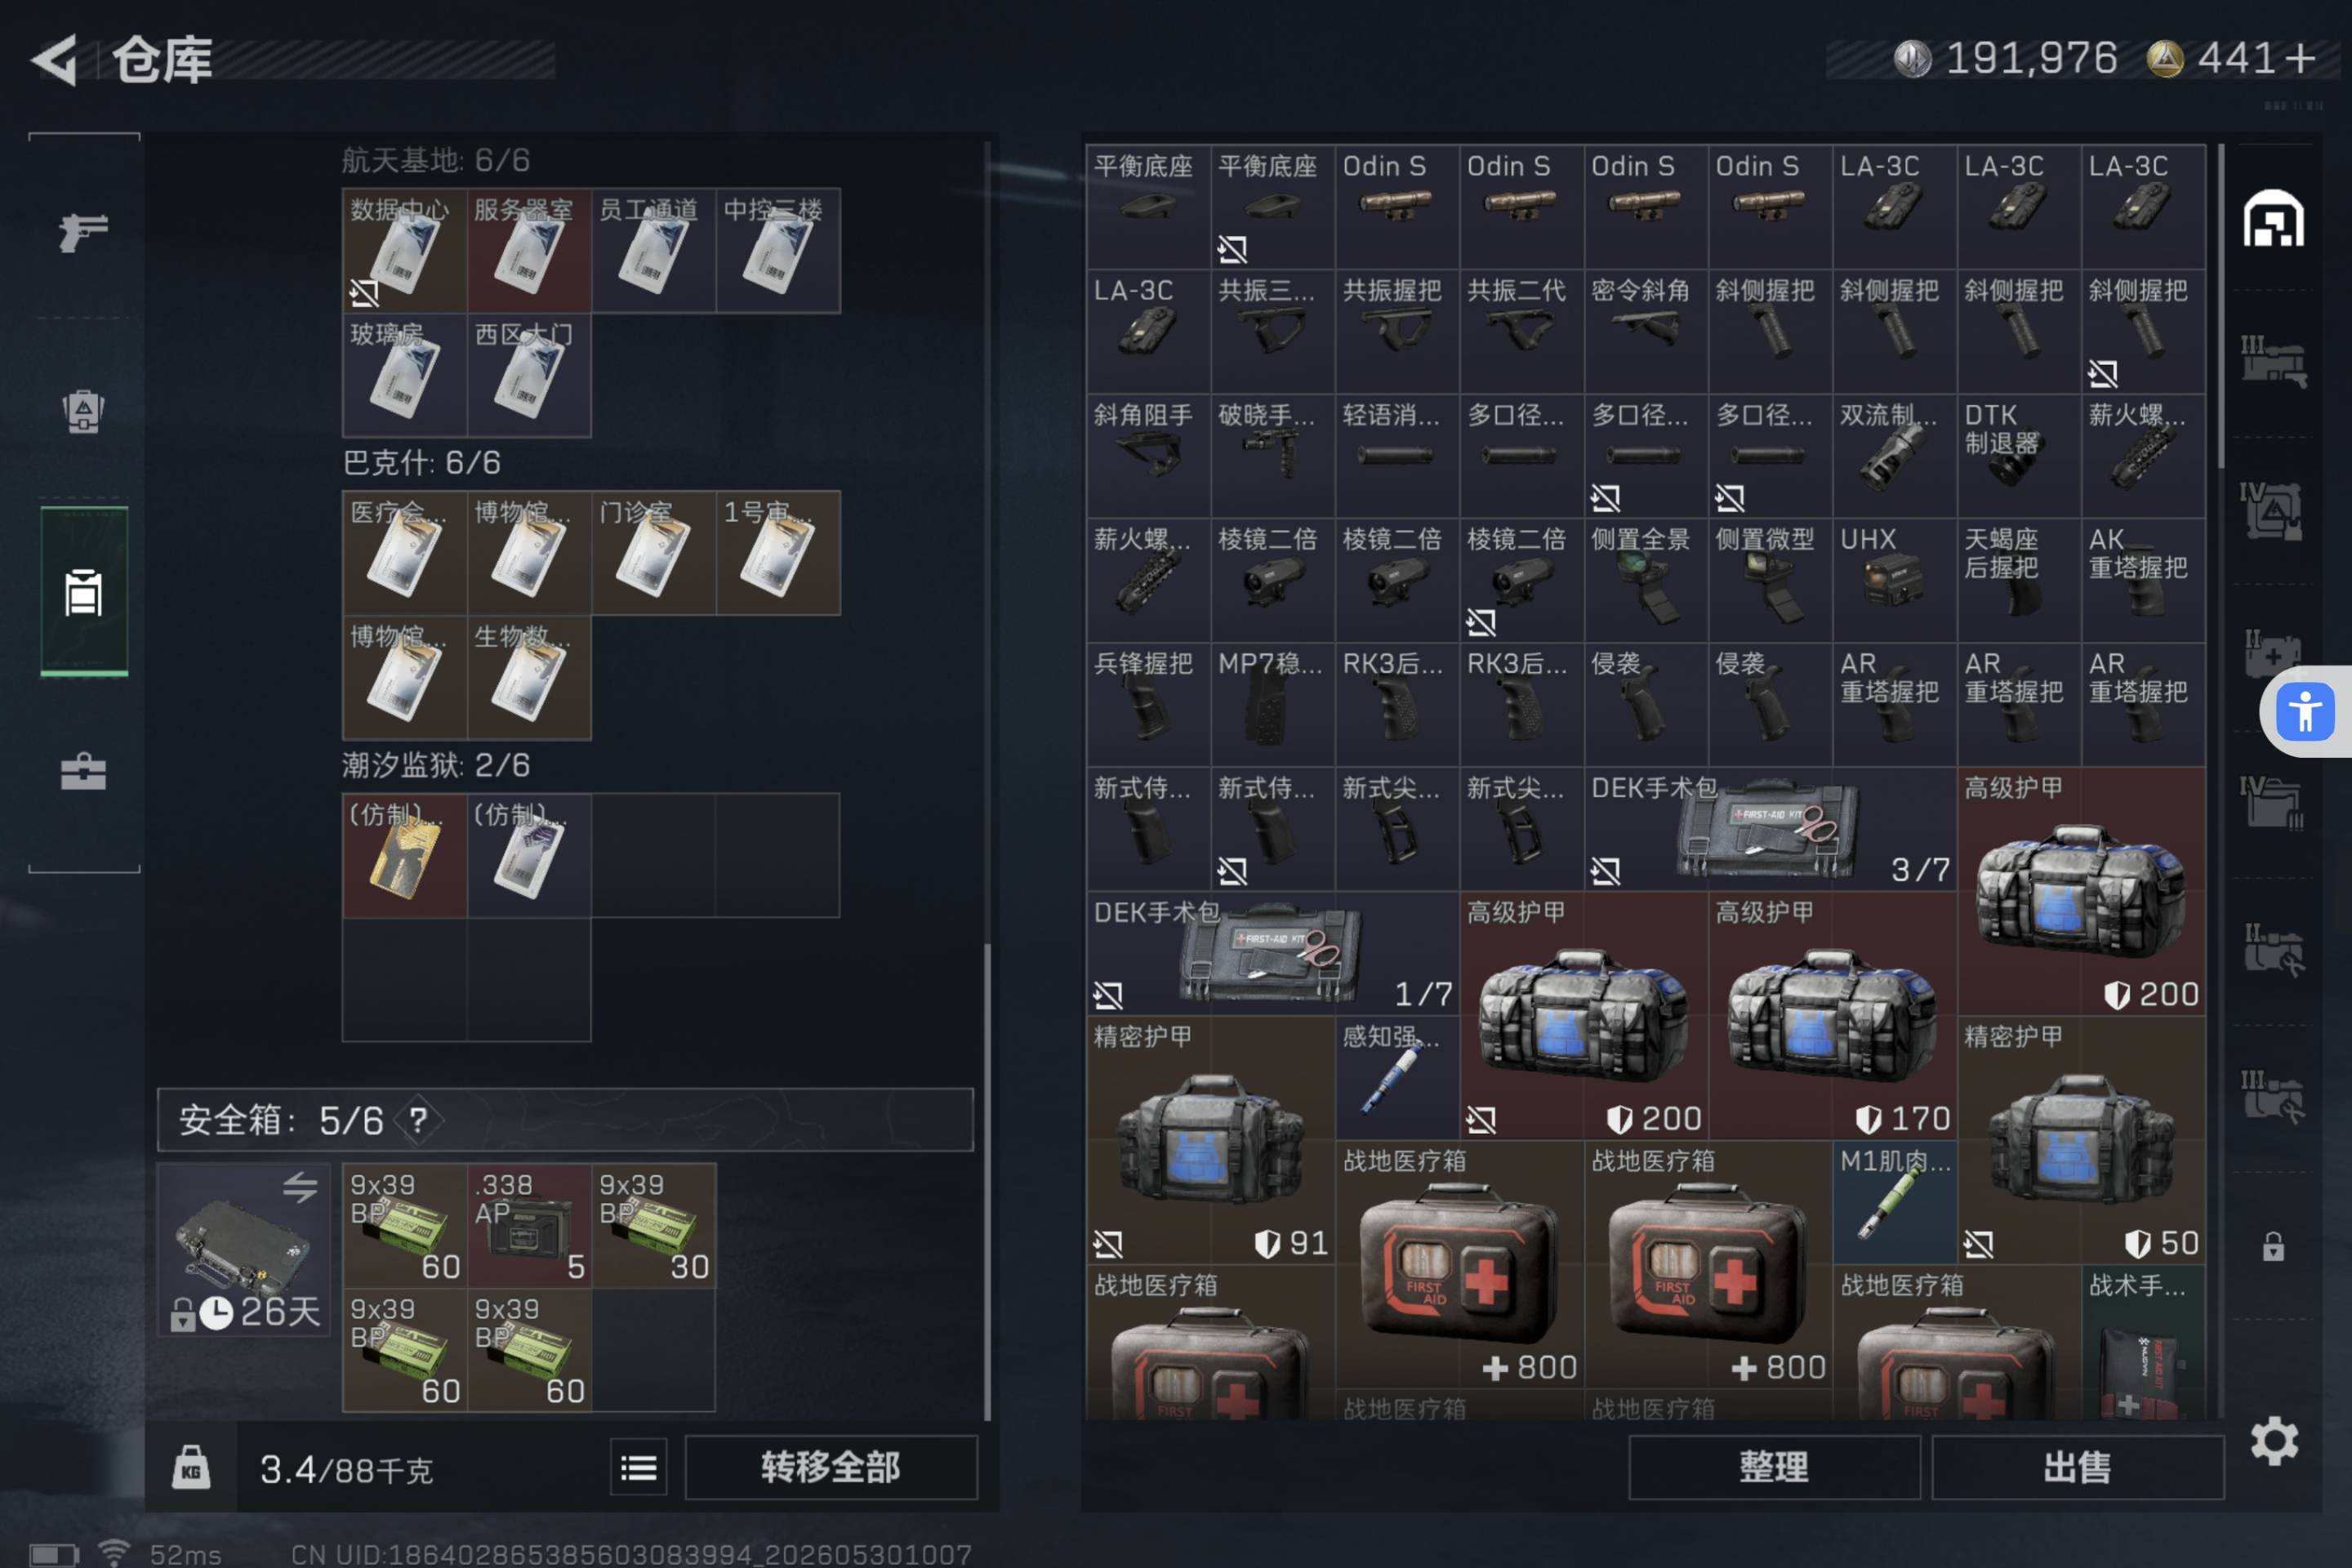Toggle the list view icon
The height and width of the screenshot is (1568, 2352).
coord(639,1467)
